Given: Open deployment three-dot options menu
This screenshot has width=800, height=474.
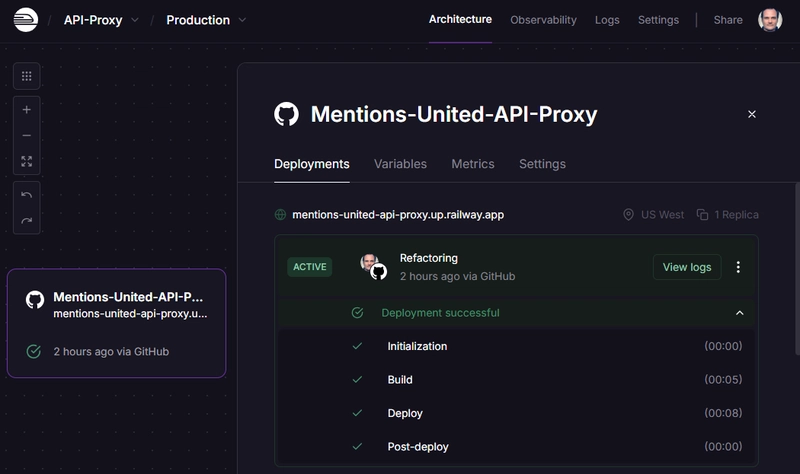Looking at the screenshot, I should 738,267.
